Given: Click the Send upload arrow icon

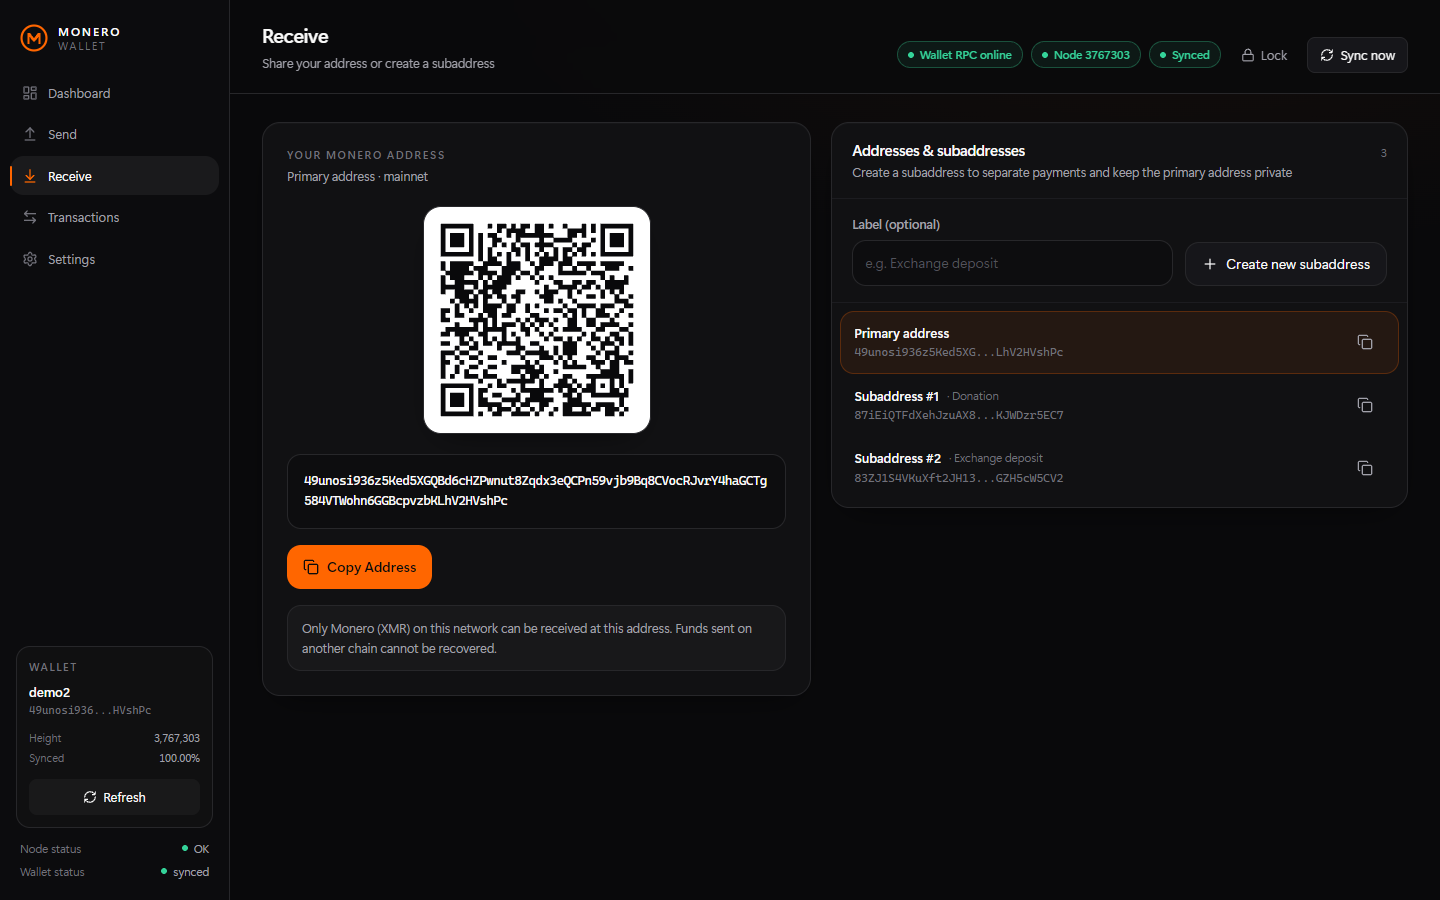Looking at the screenshot, I should point(30,134).
